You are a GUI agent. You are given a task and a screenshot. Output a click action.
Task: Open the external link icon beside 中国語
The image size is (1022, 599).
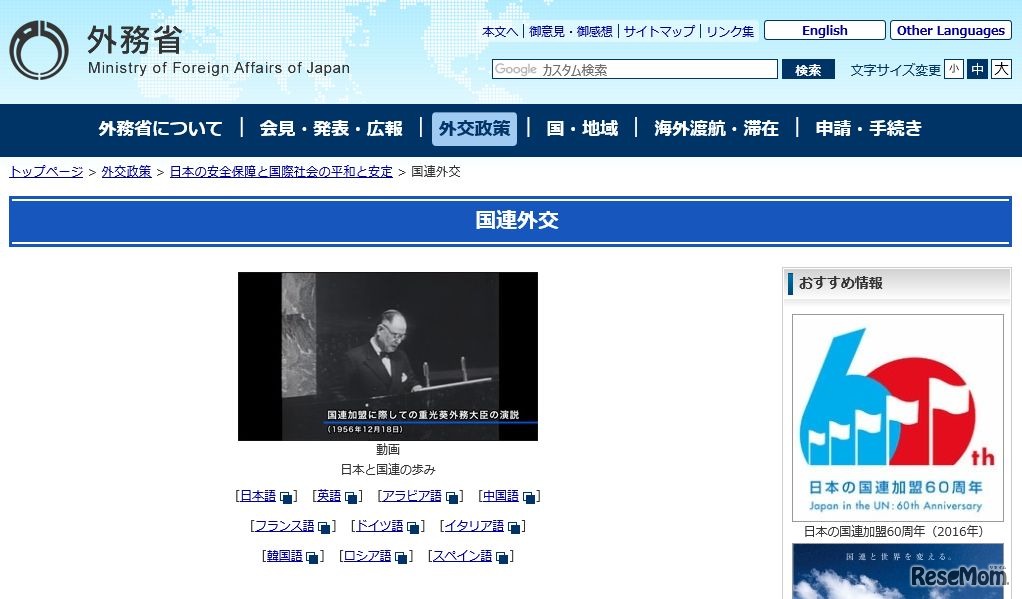[529, 495]
